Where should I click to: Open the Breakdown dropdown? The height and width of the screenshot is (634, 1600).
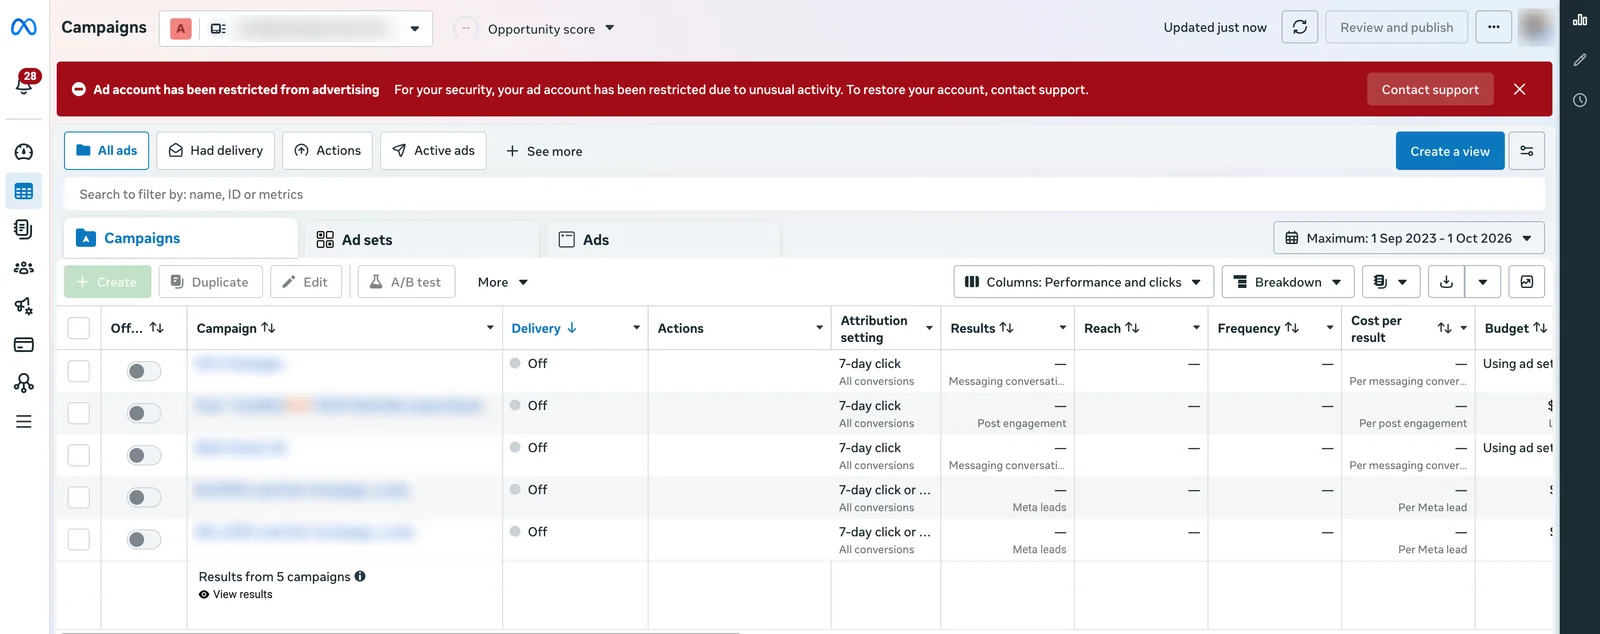coord(1288,282)
